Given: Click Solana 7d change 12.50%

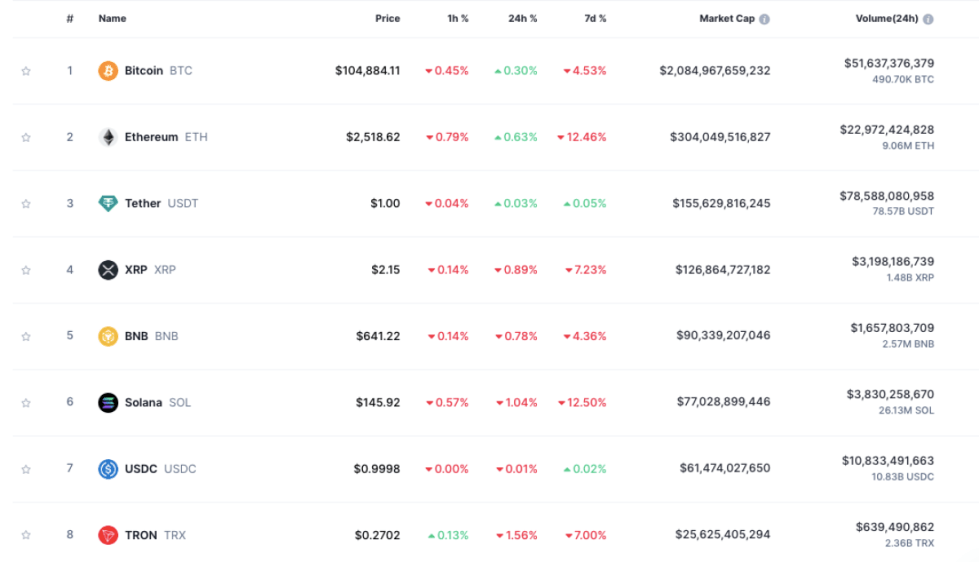Looking at the screenshot, I should click(582, 402).
